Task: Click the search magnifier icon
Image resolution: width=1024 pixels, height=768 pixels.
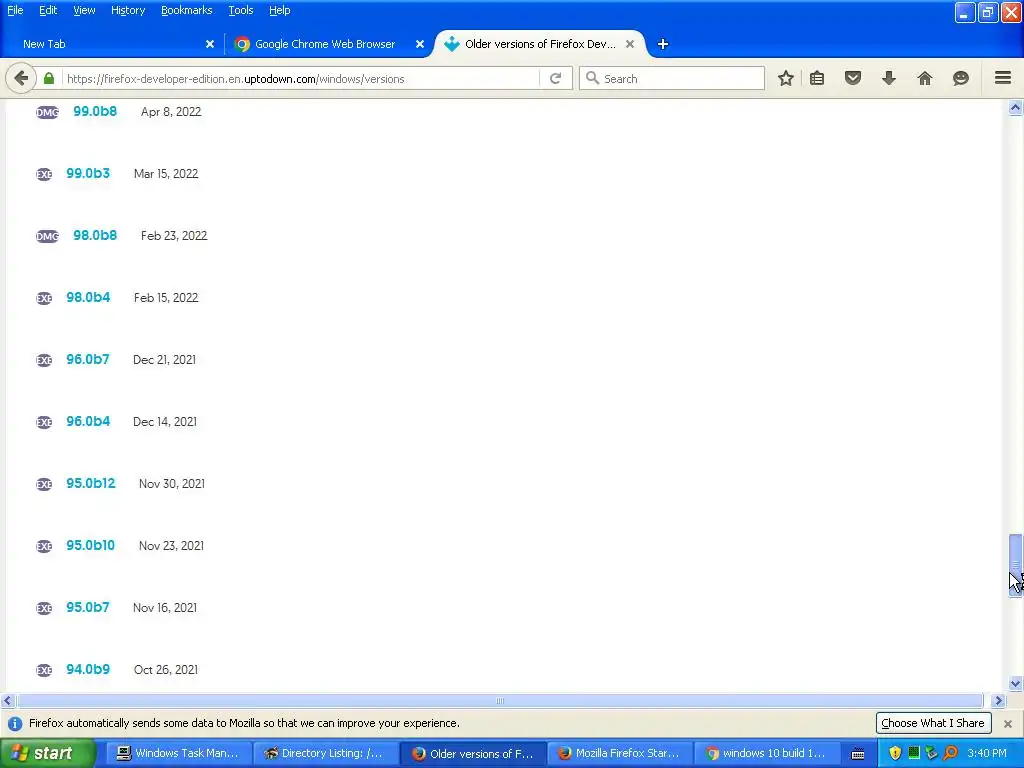Action: click(x=592, y=78)
